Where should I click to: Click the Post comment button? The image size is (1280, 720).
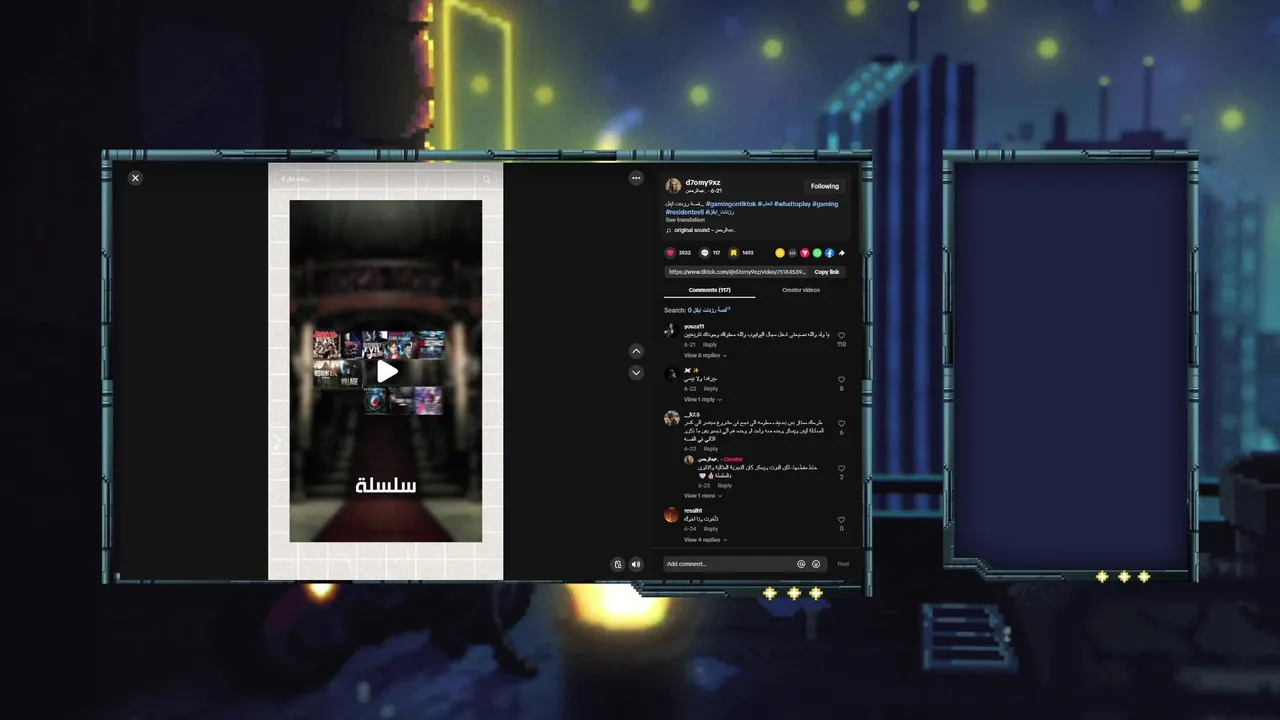pos(843,564)
